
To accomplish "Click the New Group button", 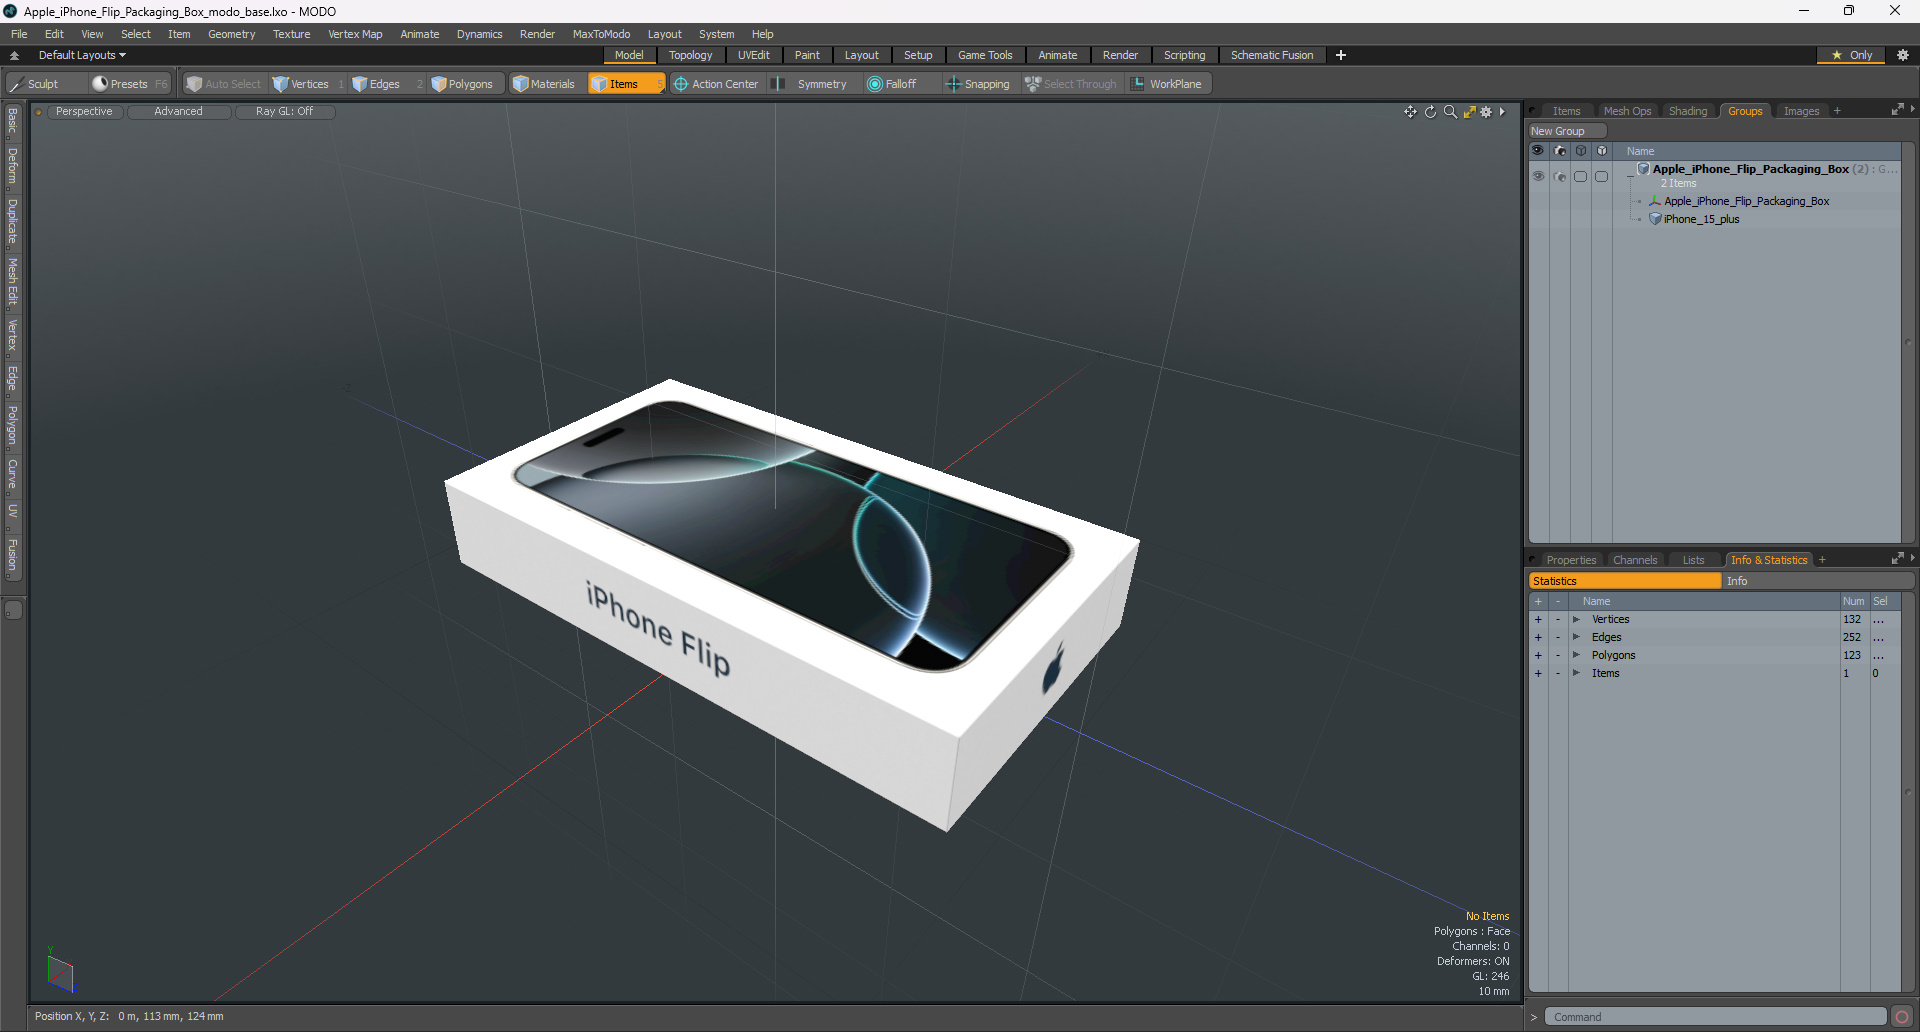I will pyautogui.click(x=1566, y=131).
